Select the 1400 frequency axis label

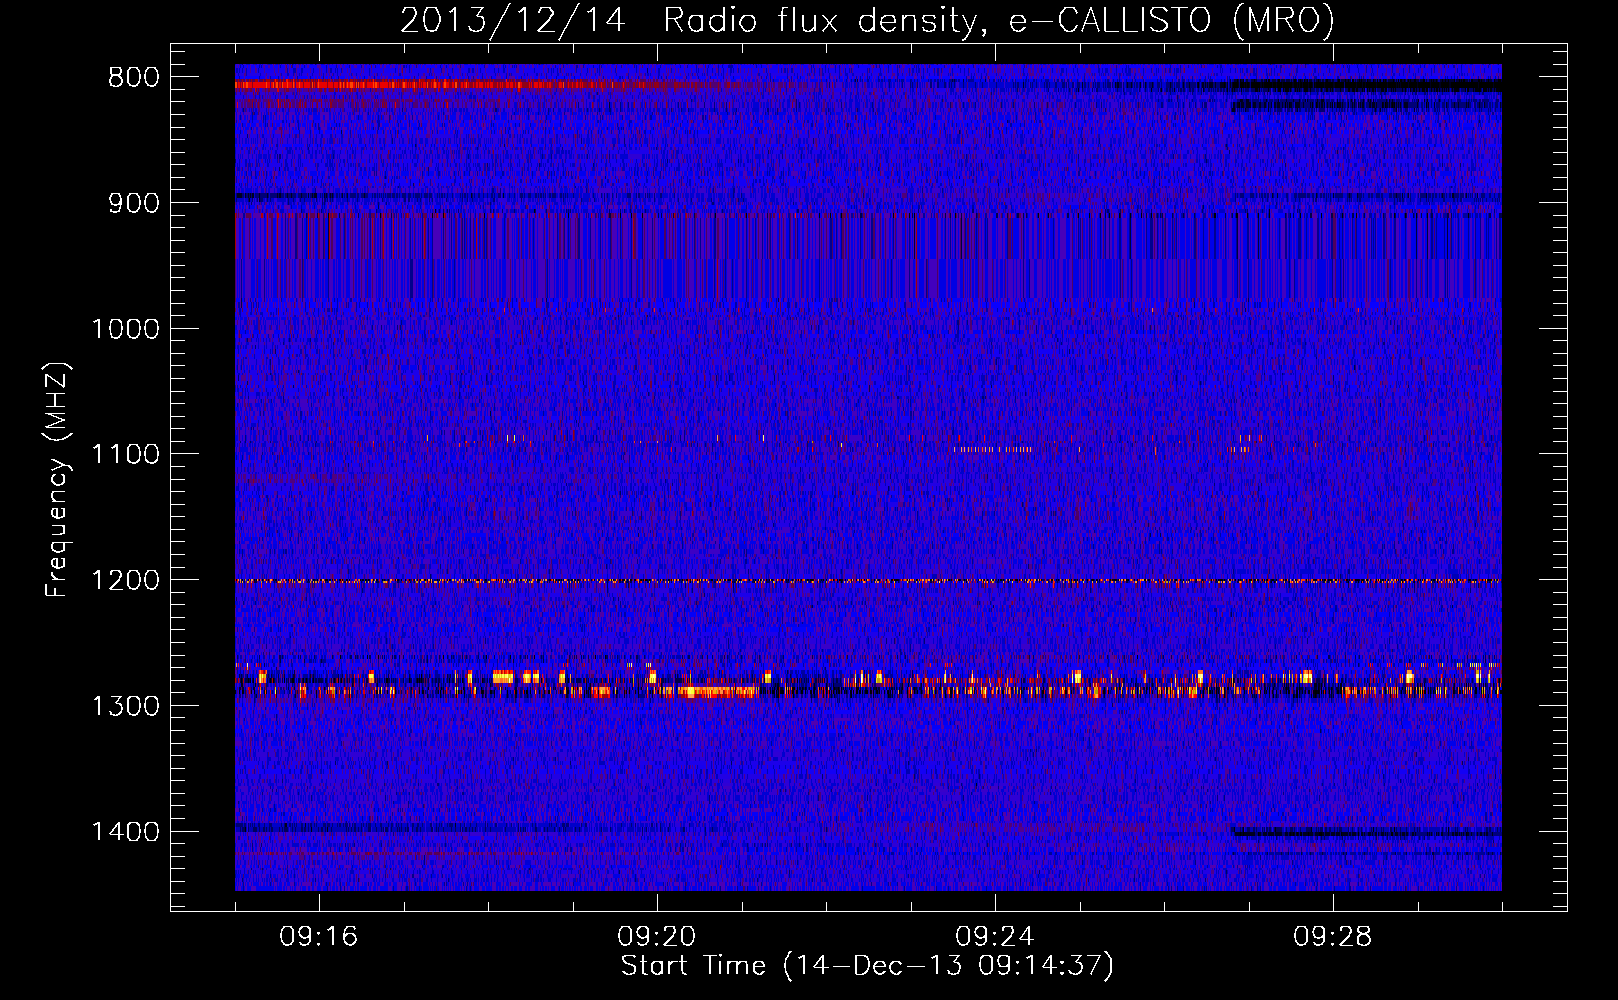pyautogui.click(x=125, y=832)
